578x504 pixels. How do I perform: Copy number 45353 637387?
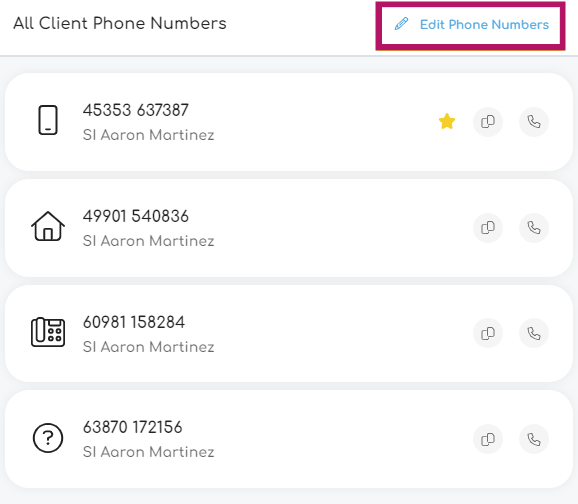[488, 122]
